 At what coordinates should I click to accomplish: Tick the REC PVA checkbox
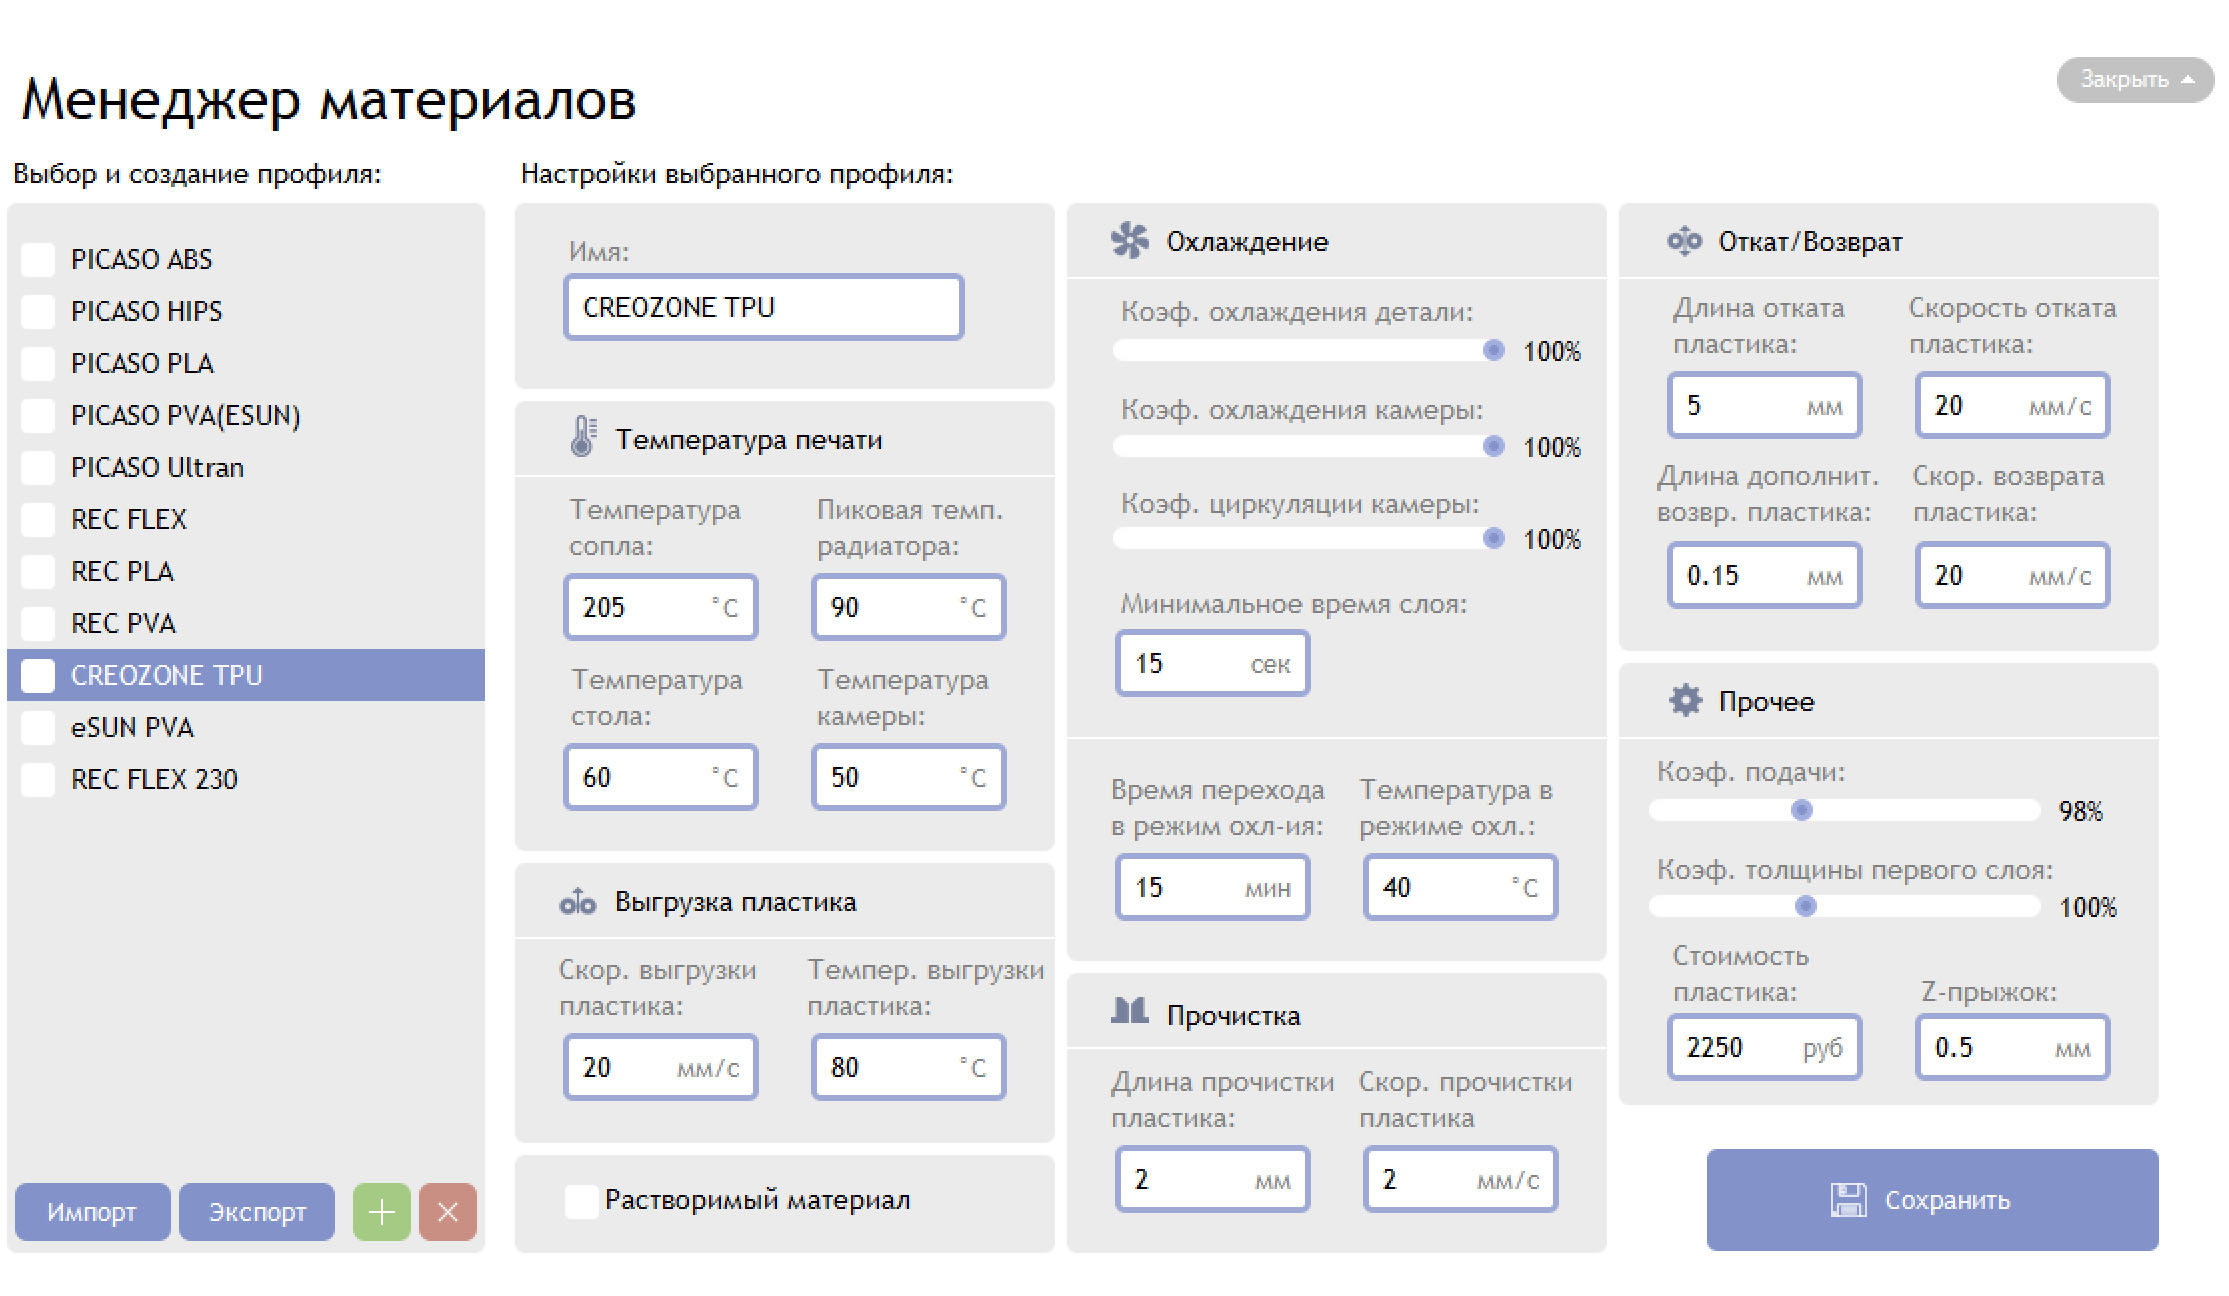(x=38, y=623)
